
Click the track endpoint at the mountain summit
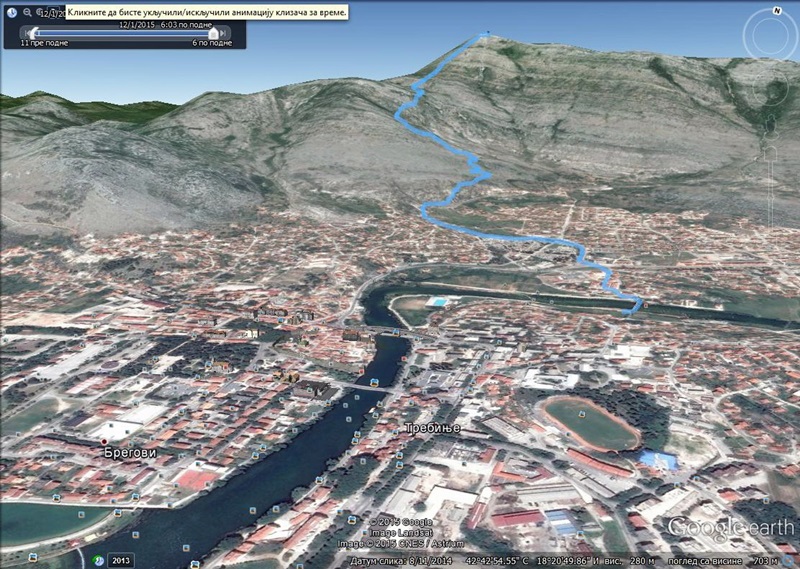[487, 35]
